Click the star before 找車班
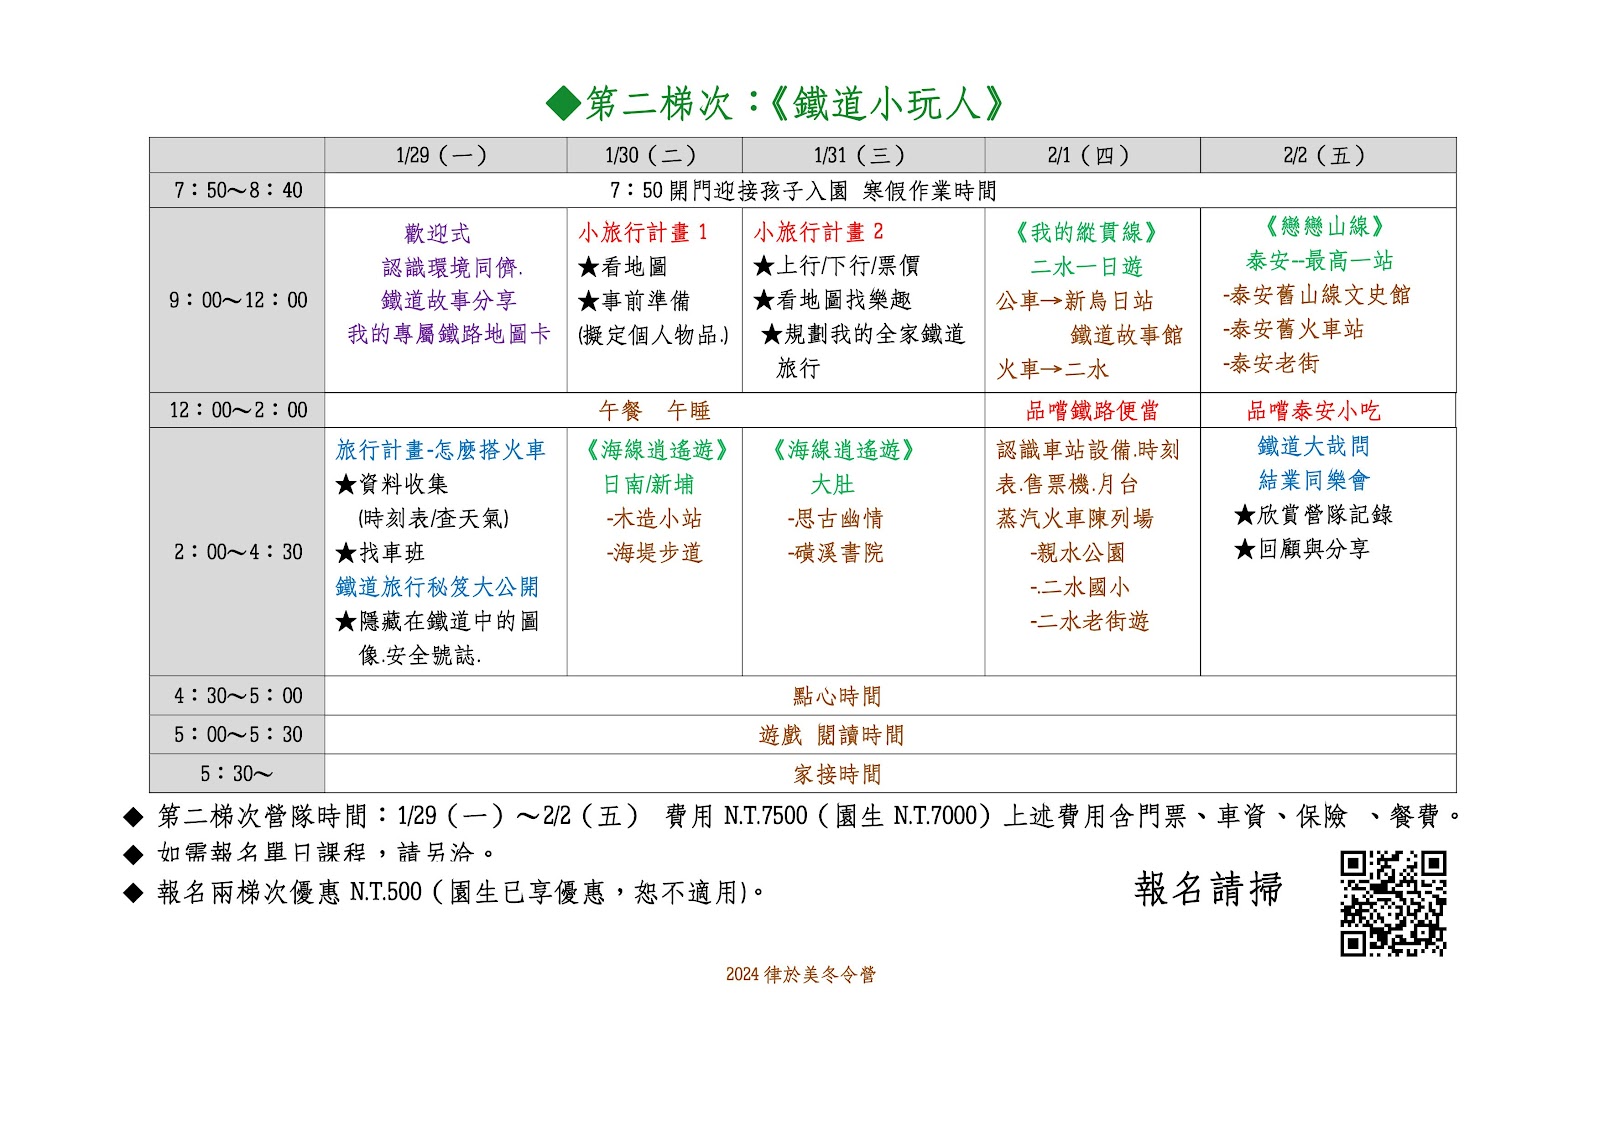Screen dimensions: 1600x1132 [346, 553]
